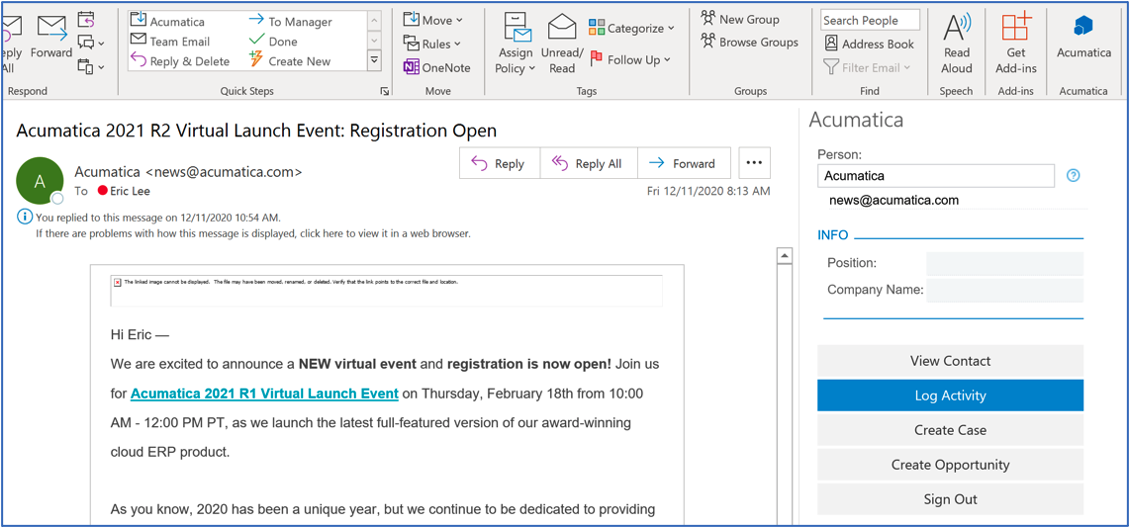The height and width of the screenshot is (530, 1131).
Task: Open the Filter Email dropdown
Action: (867, 68)
